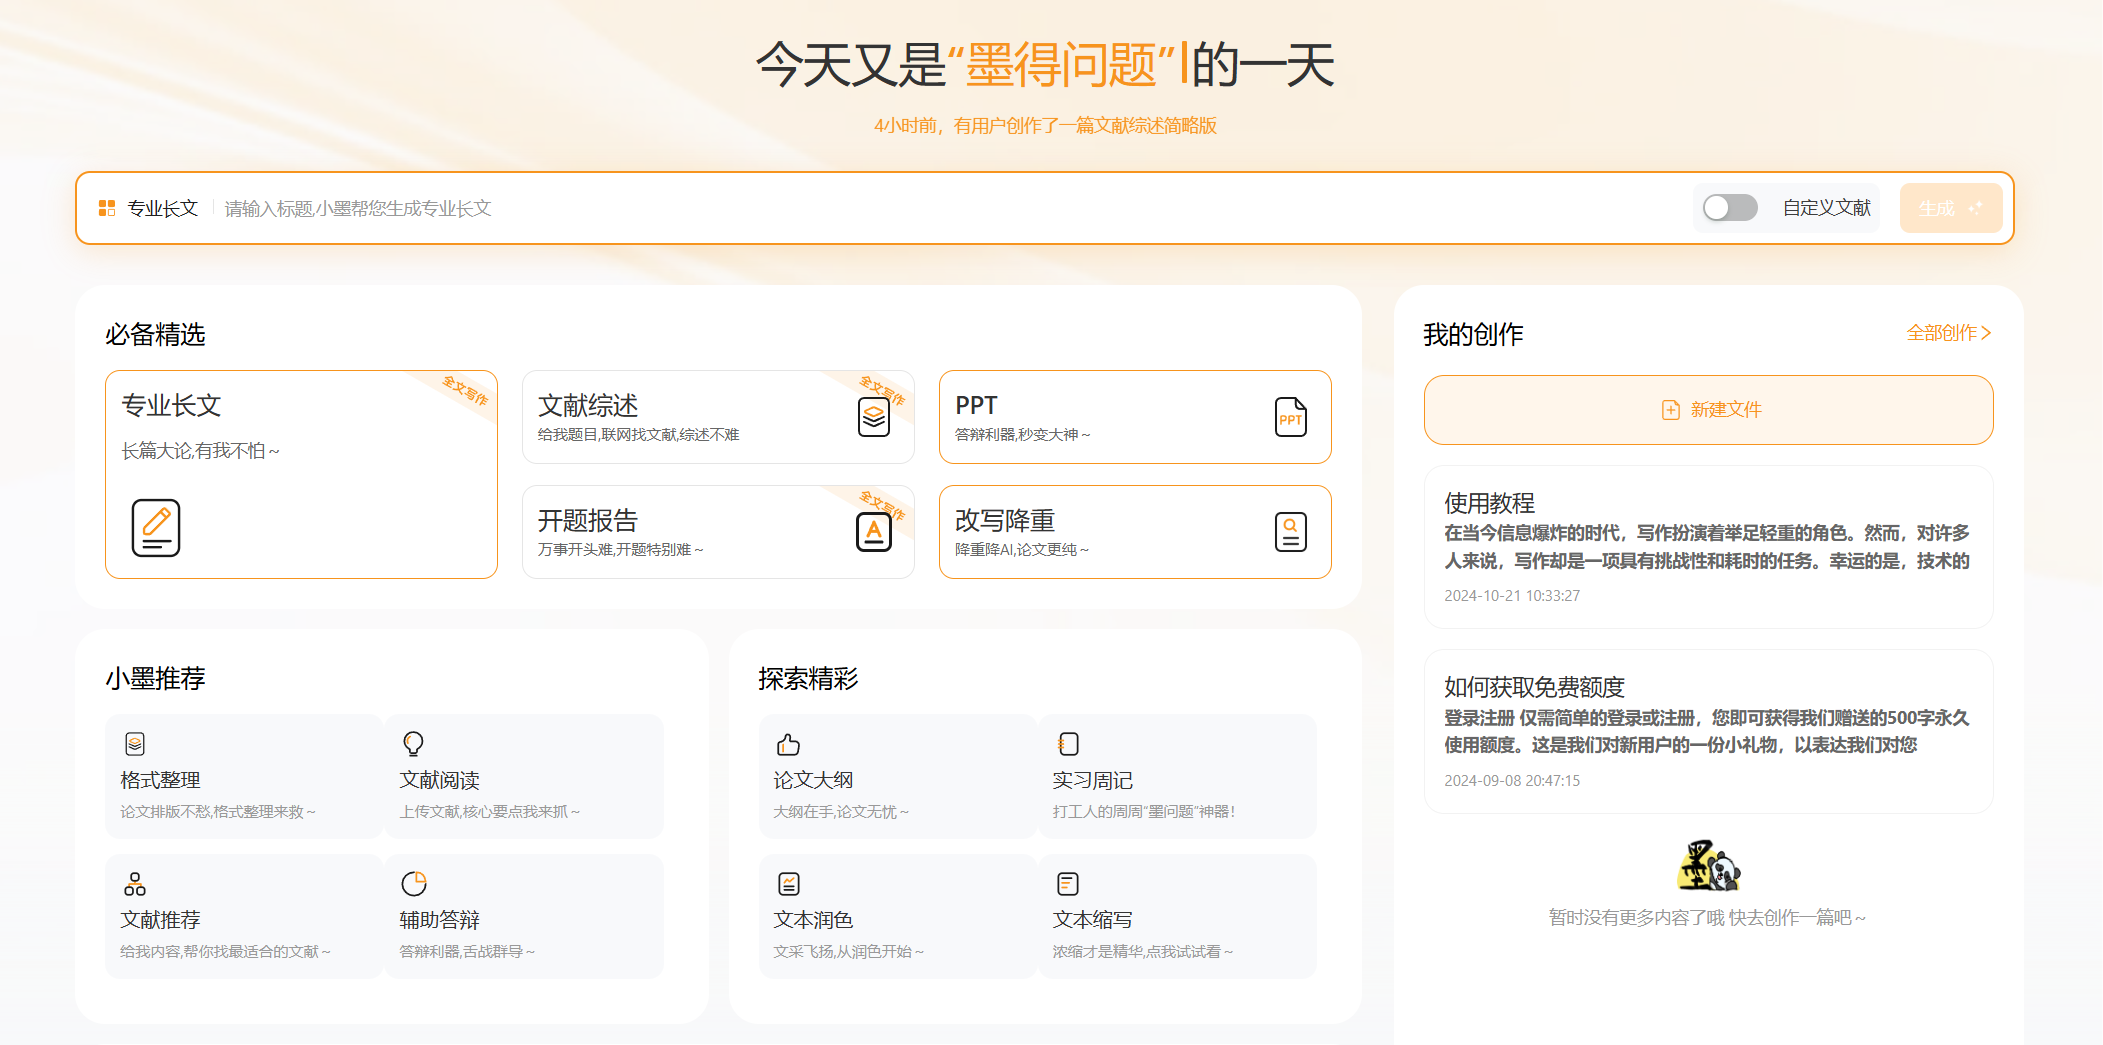Click the 文献阅读 lightbulb icon
Viewport: 2103px width, 1045px height.
coord(414,744)
